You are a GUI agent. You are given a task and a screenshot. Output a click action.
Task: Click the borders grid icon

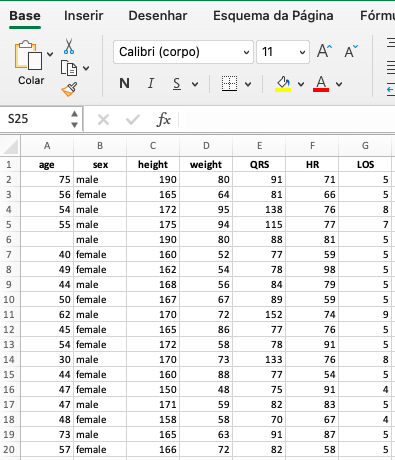pos(229,84)
